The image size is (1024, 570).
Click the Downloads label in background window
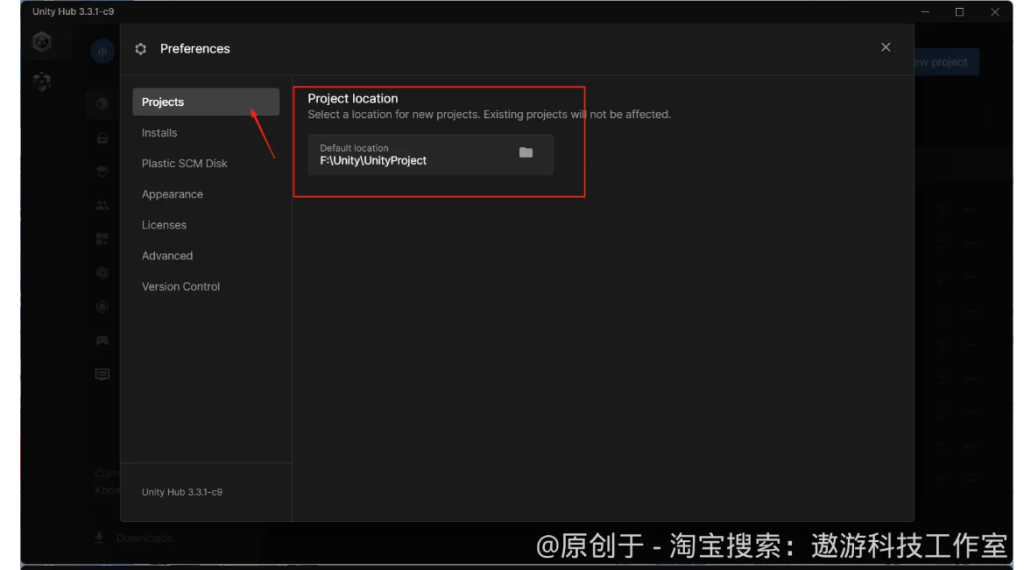144,538
